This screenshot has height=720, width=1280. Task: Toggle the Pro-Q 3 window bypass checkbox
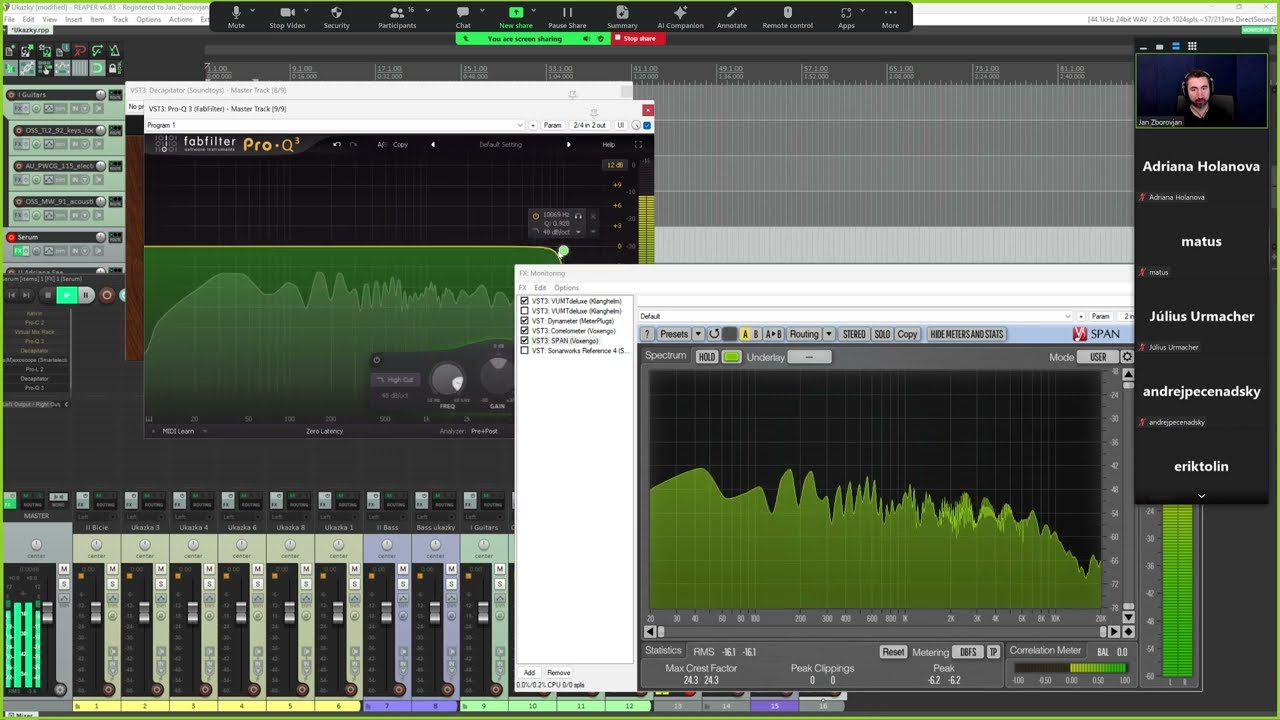pyautogui.click(x=647, y=125)
